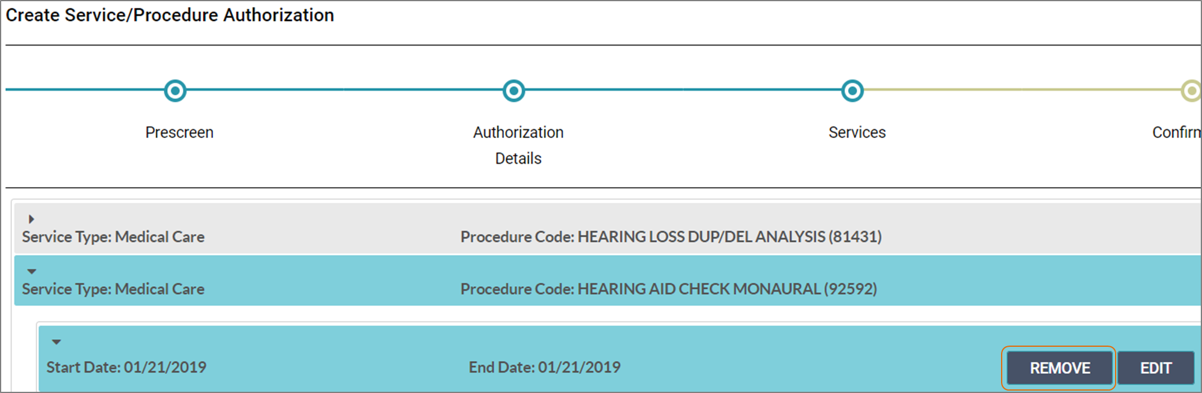The image size is (1202, 393).
Task: Click the first Service Type: Medical Care row
Action: 607,228
